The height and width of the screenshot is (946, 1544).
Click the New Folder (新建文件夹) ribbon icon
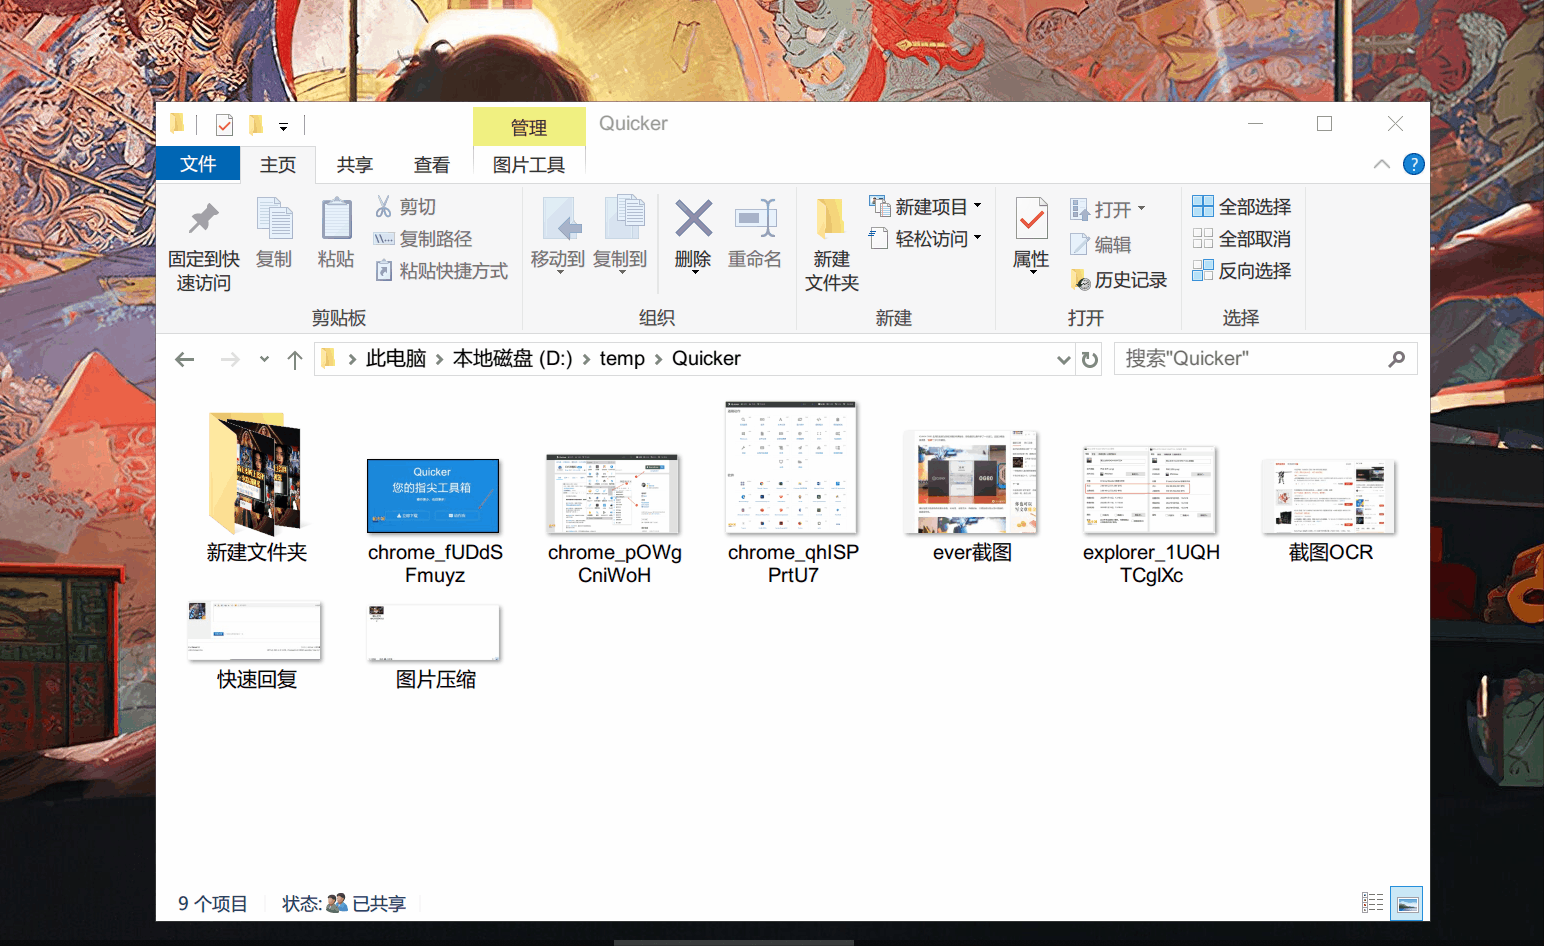pyautogui.click(x=831, y=219)
